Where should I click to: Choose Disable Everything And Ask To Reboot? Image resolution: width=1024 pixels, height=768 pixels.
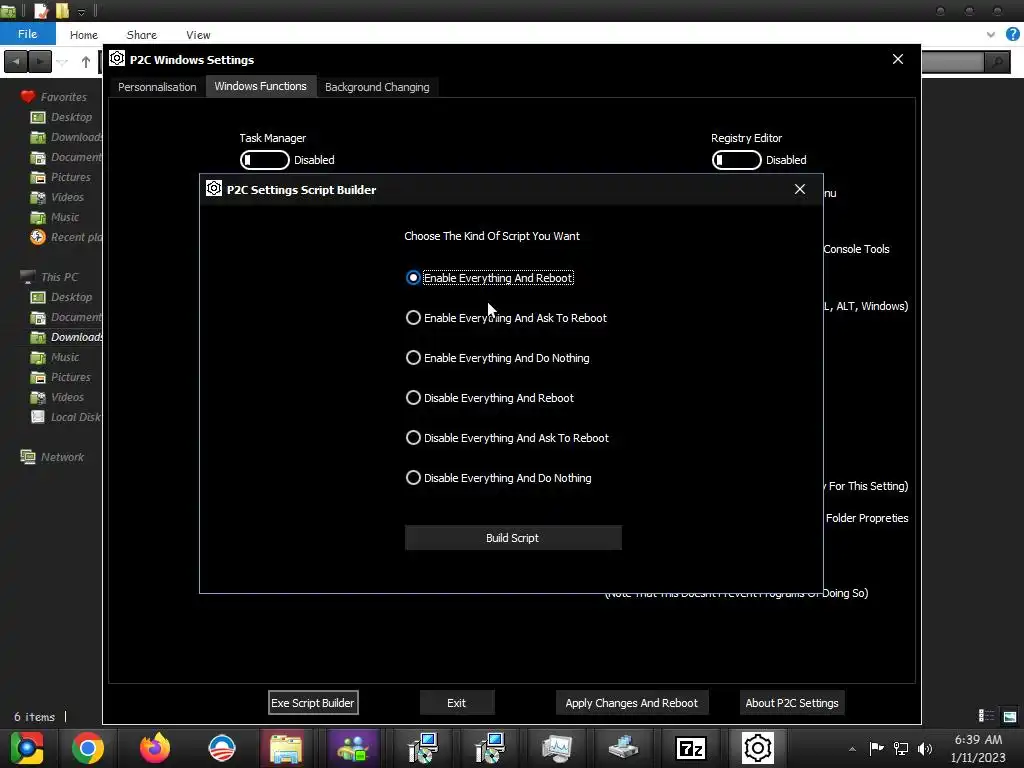coord(507,438)
